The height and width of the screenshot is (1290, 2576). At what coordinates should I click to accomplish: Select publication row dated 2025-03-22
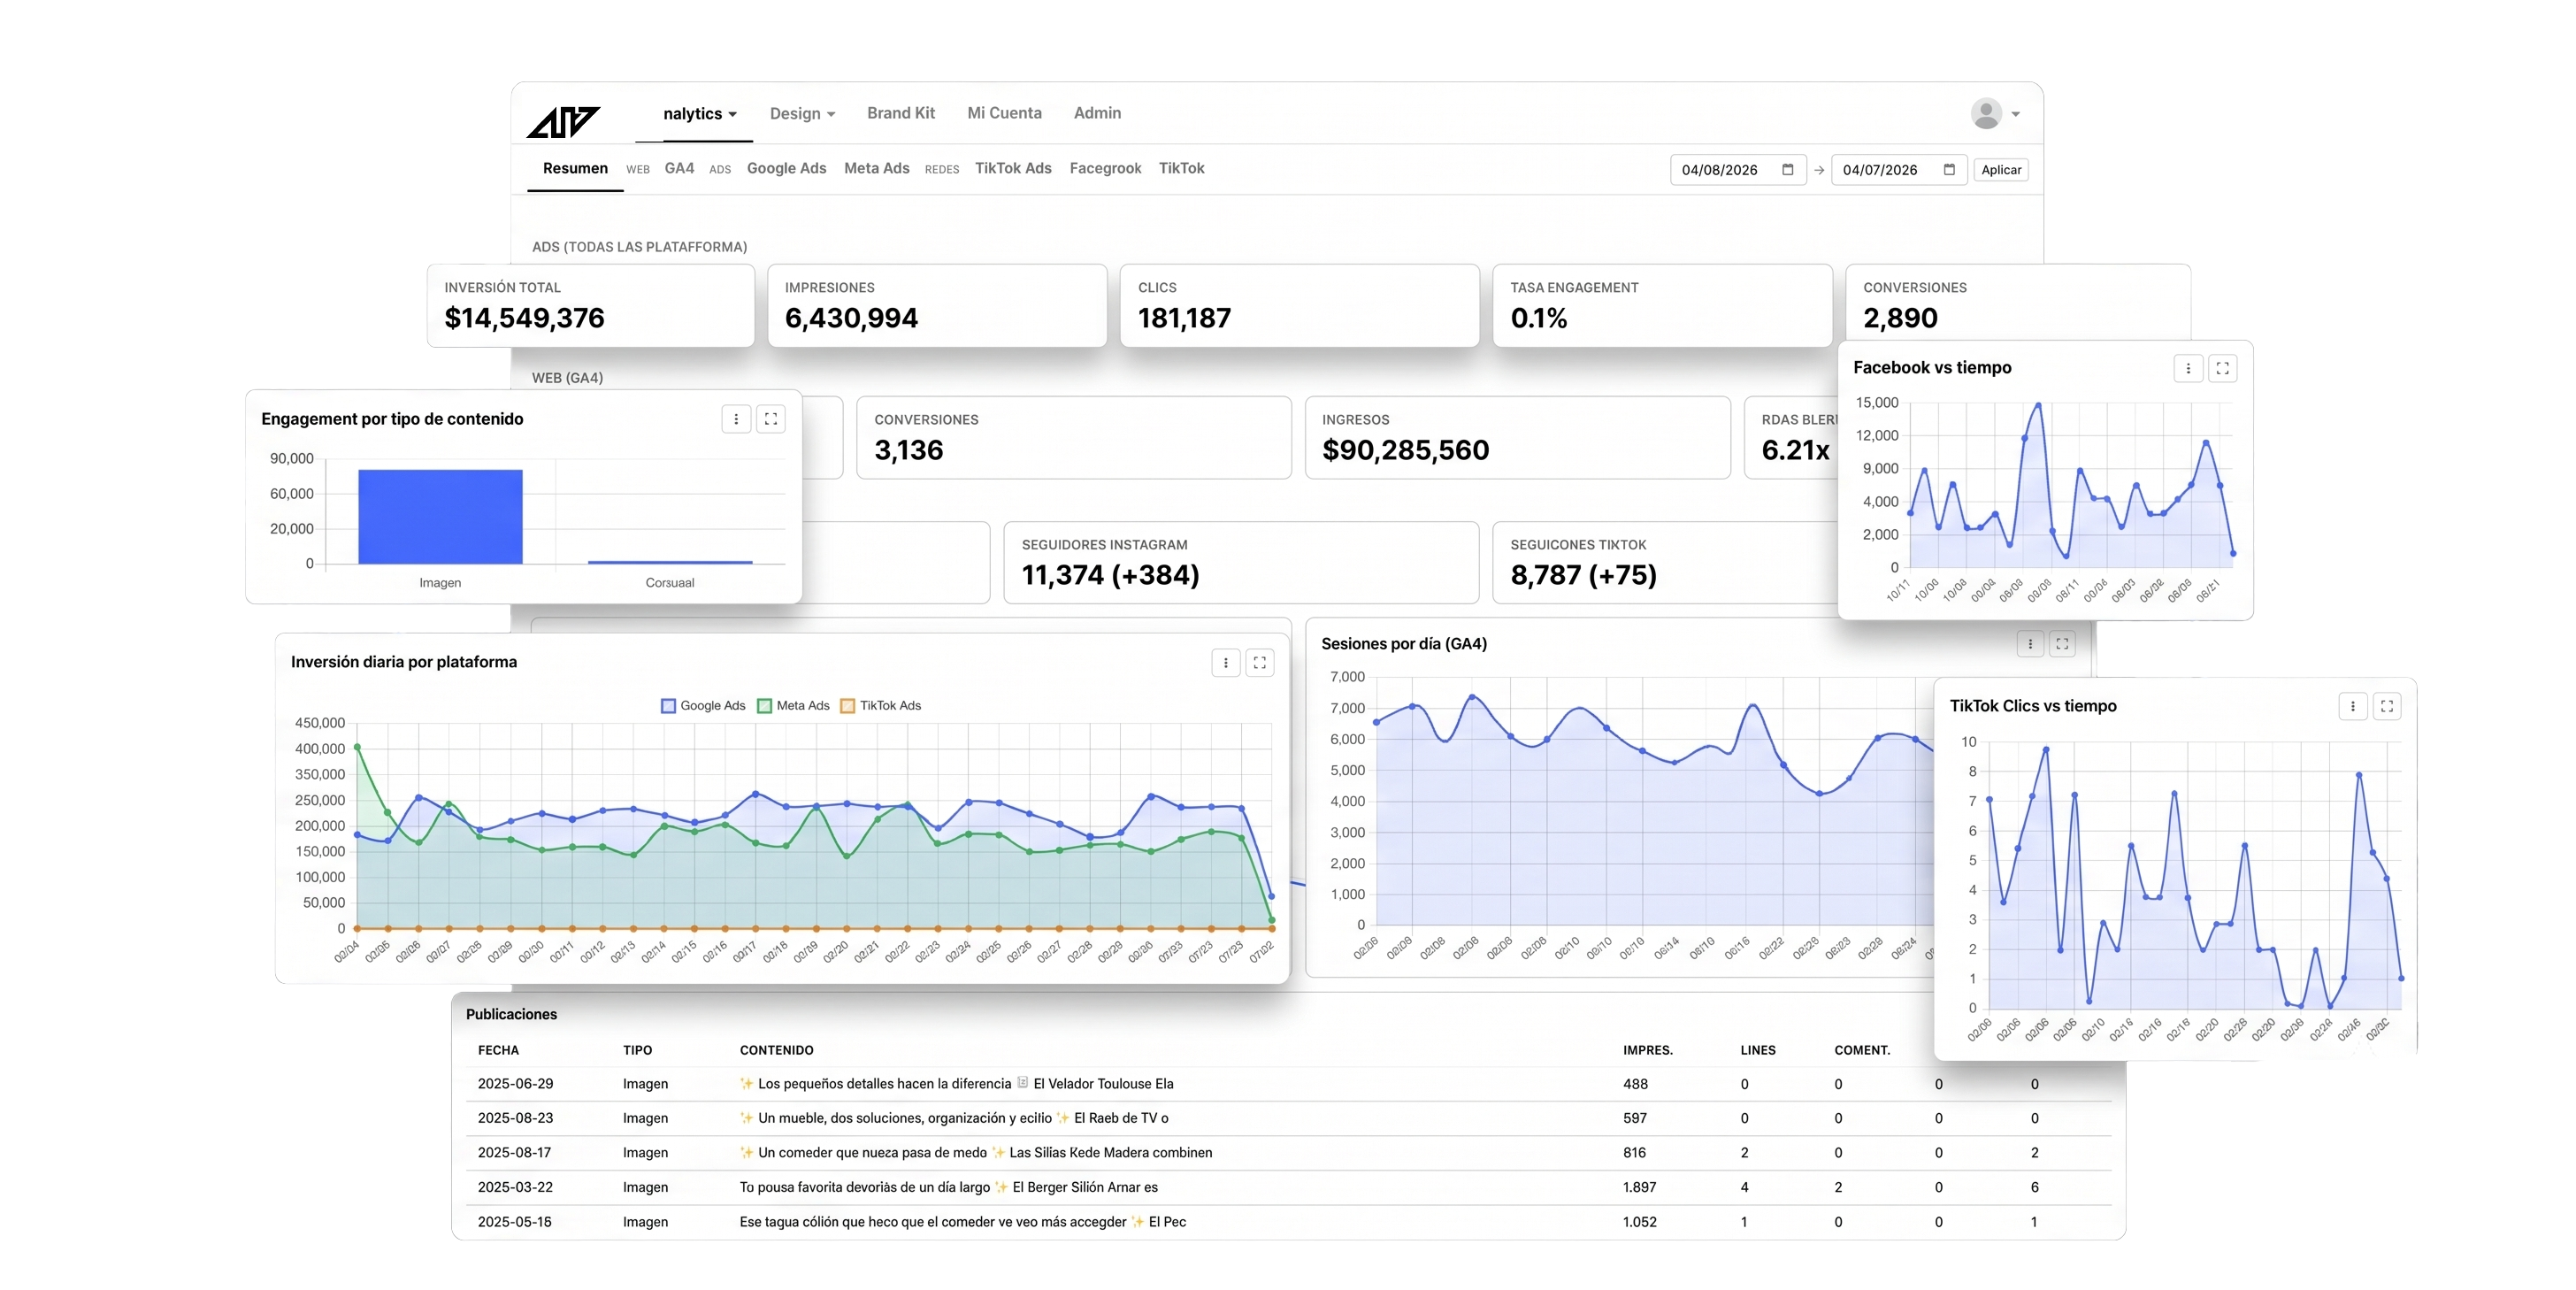pyautogui.click(x=1288, y=1187)
